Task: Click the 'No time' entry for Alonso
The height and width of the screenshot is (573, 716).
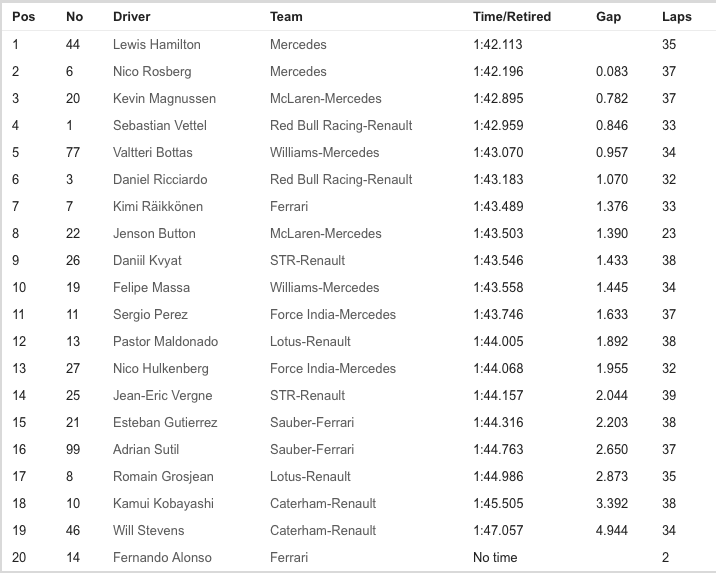Action: [495, 557]
